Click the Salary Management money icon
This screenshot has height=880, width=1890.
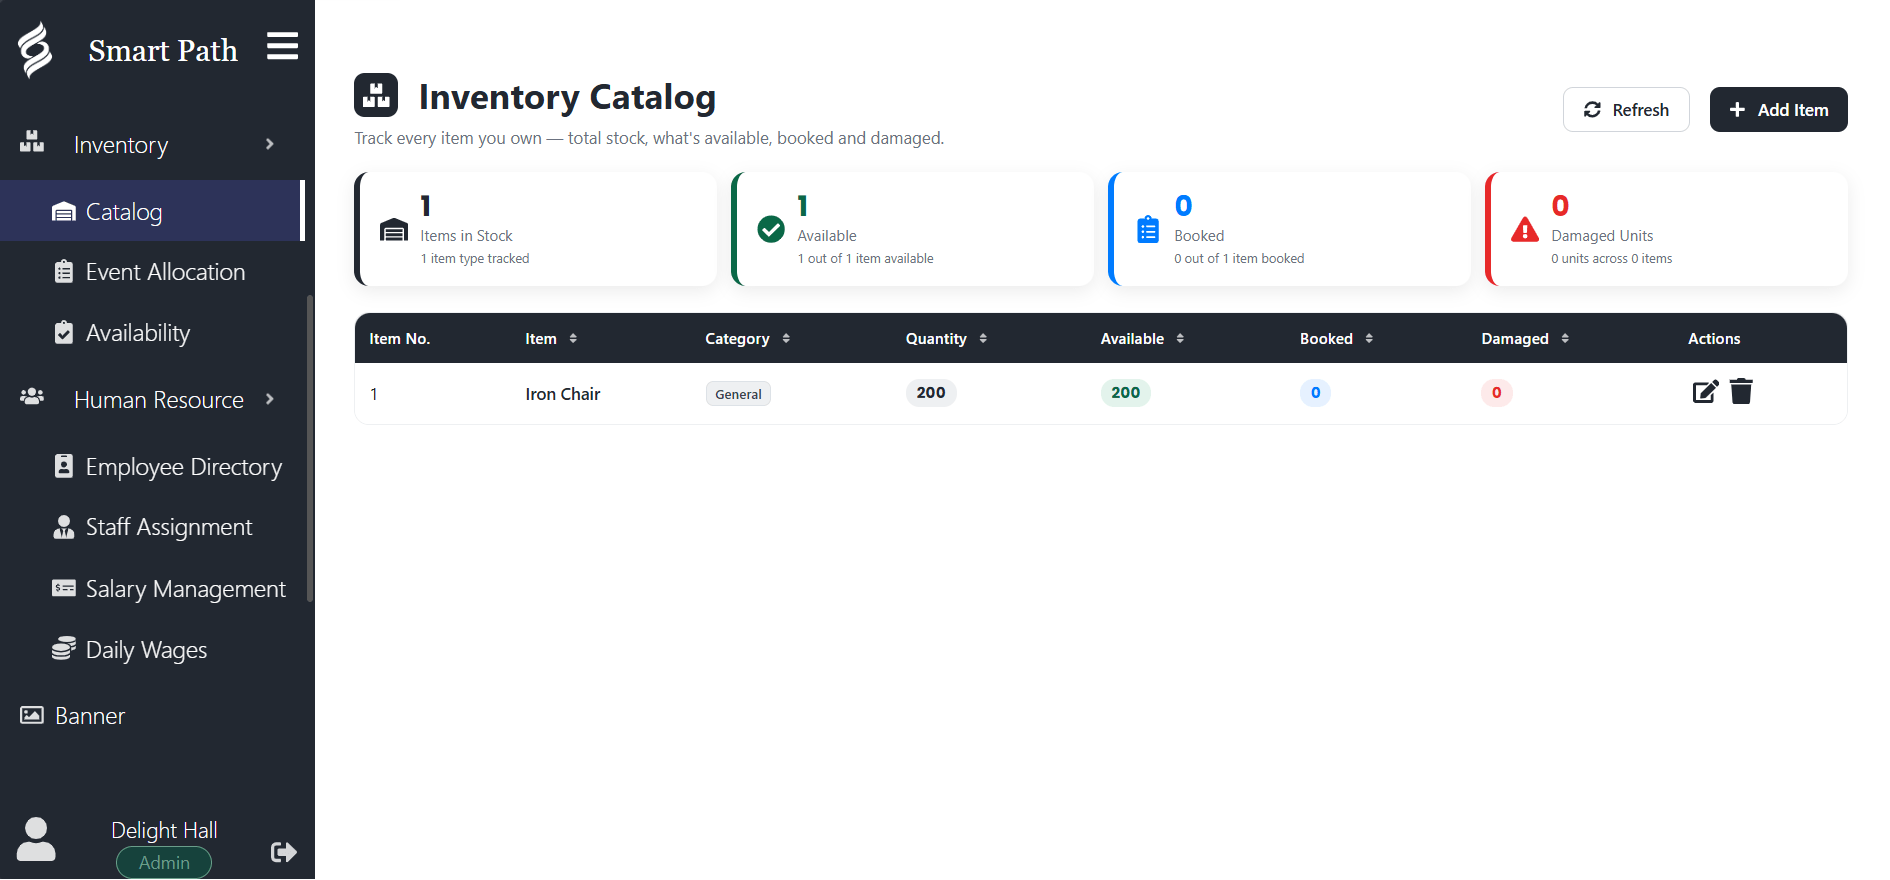(64, 588)
